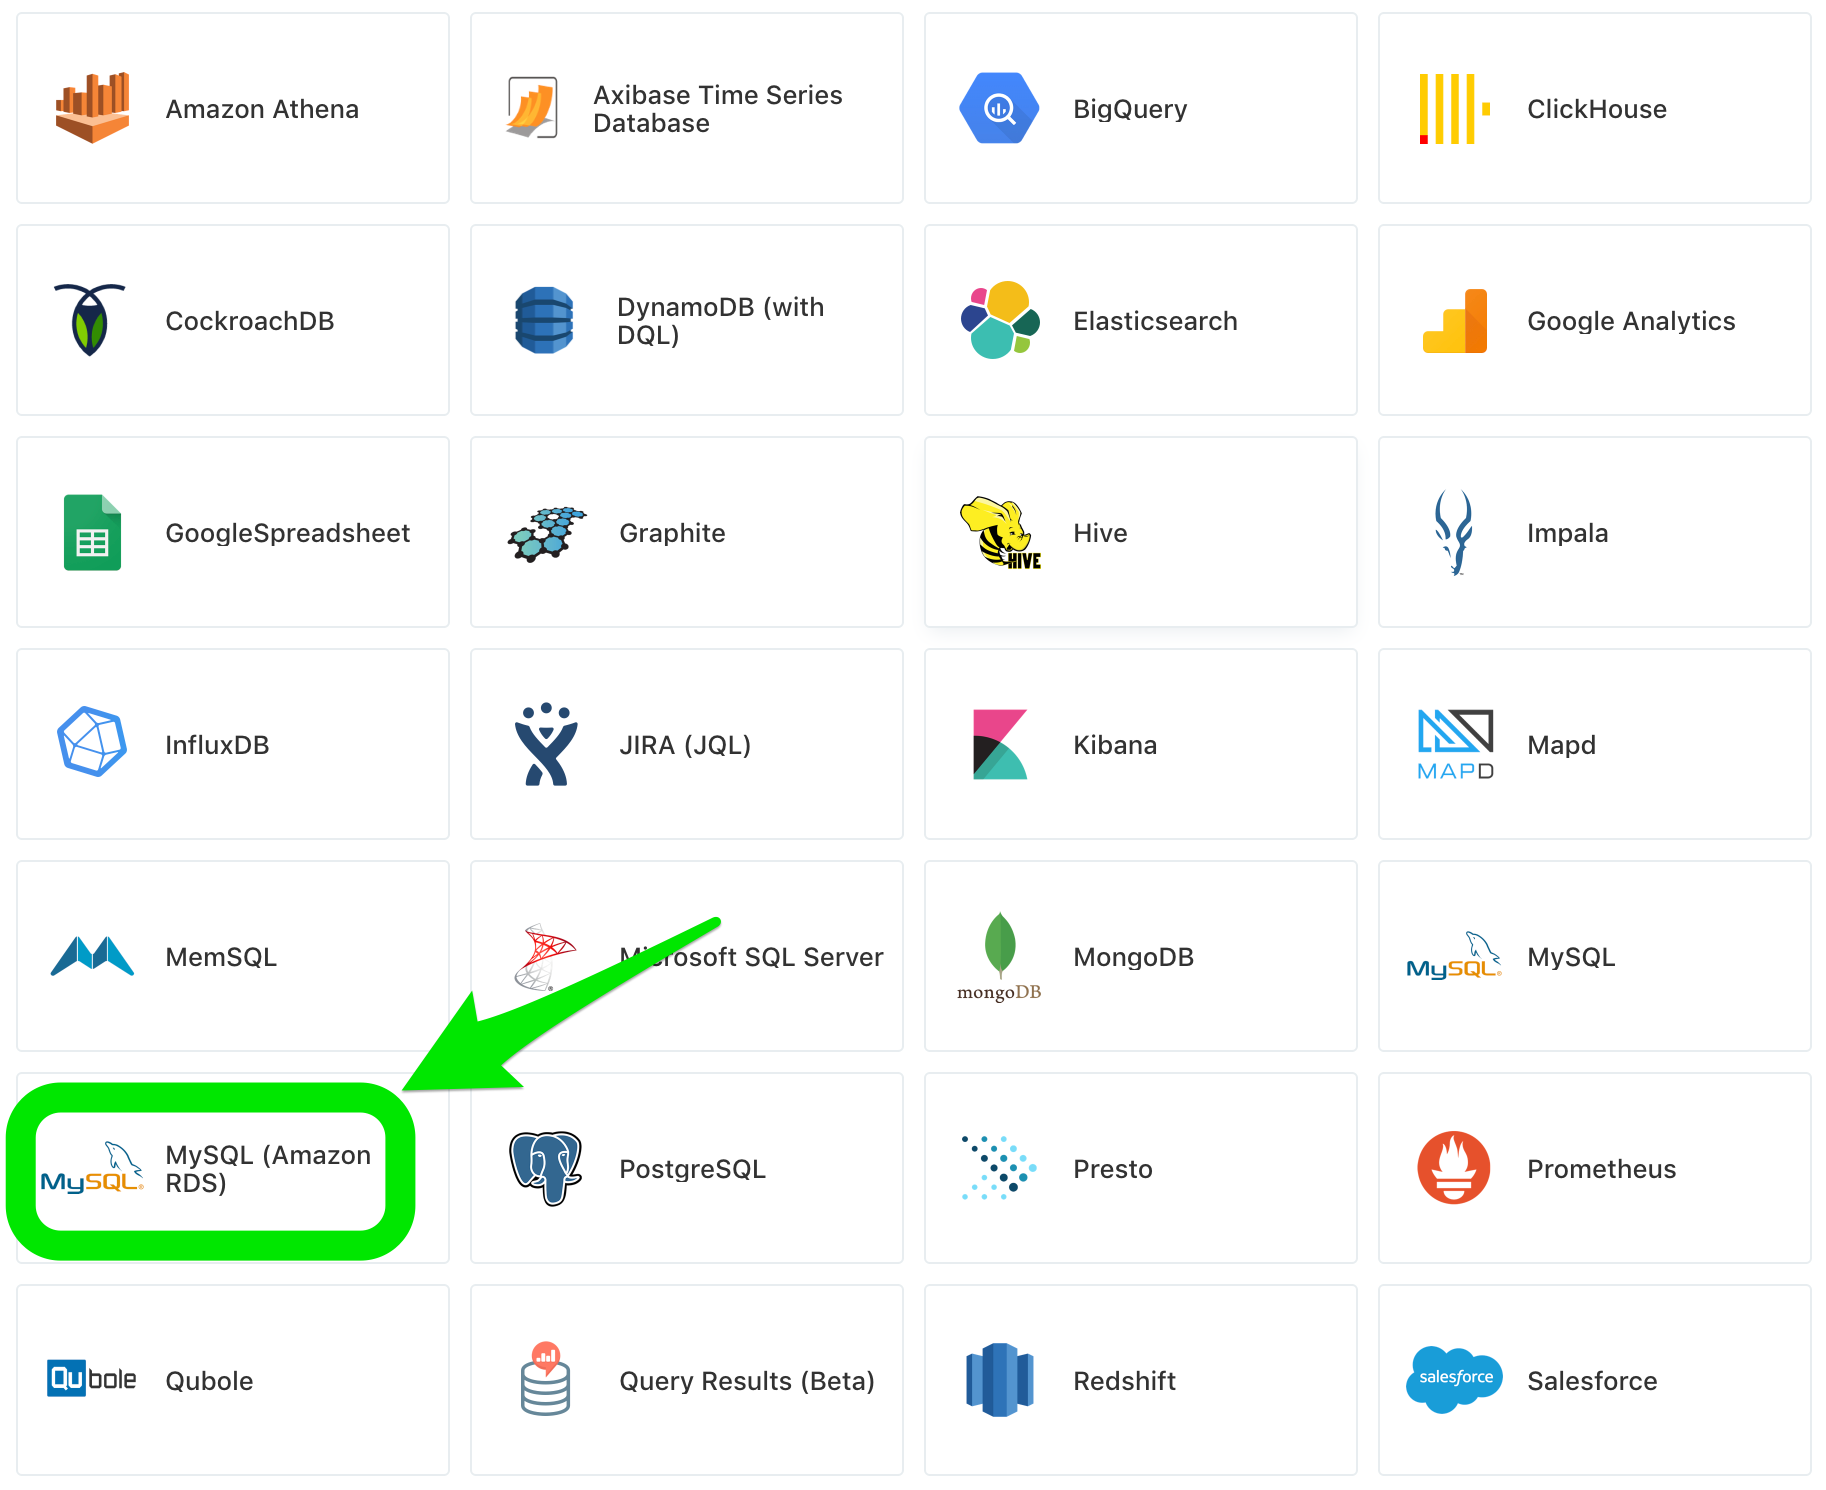This screenshot has width=1826, height=1490.
Task: Select the DynamoDB blue cylinder icon
Action: pyautogui.click(x=544, y=320)
